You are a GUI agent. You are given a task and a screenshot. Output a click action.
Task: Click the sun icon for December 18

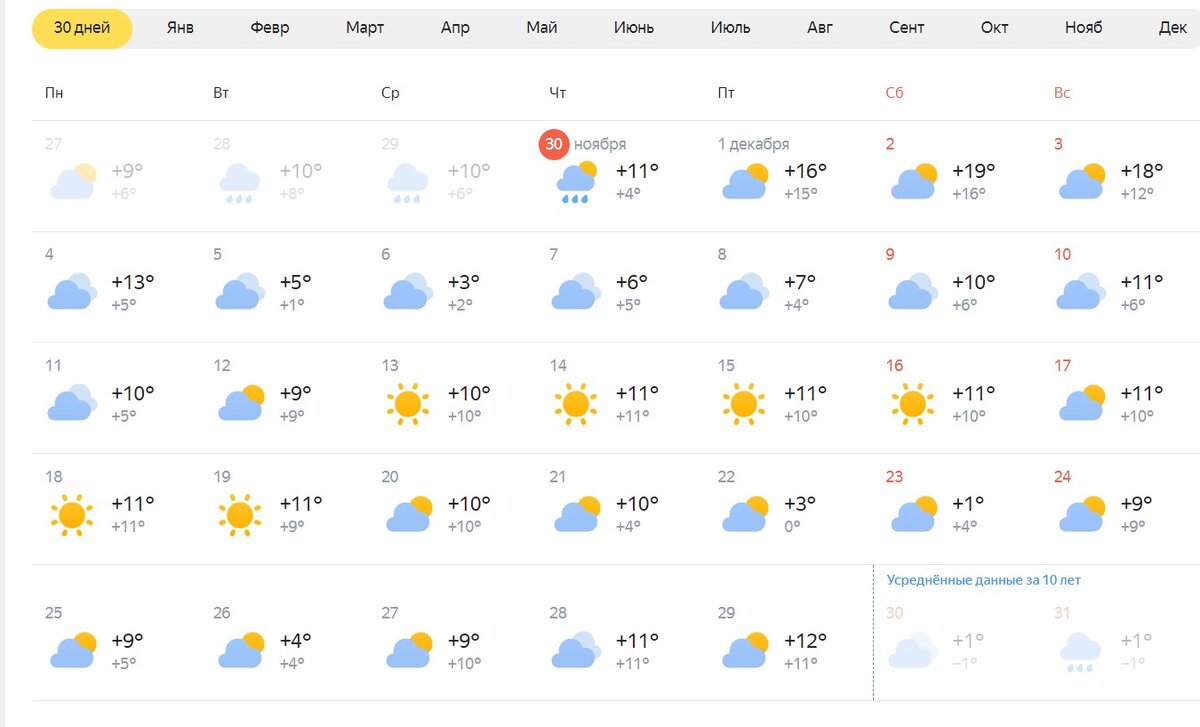(71, 515)
